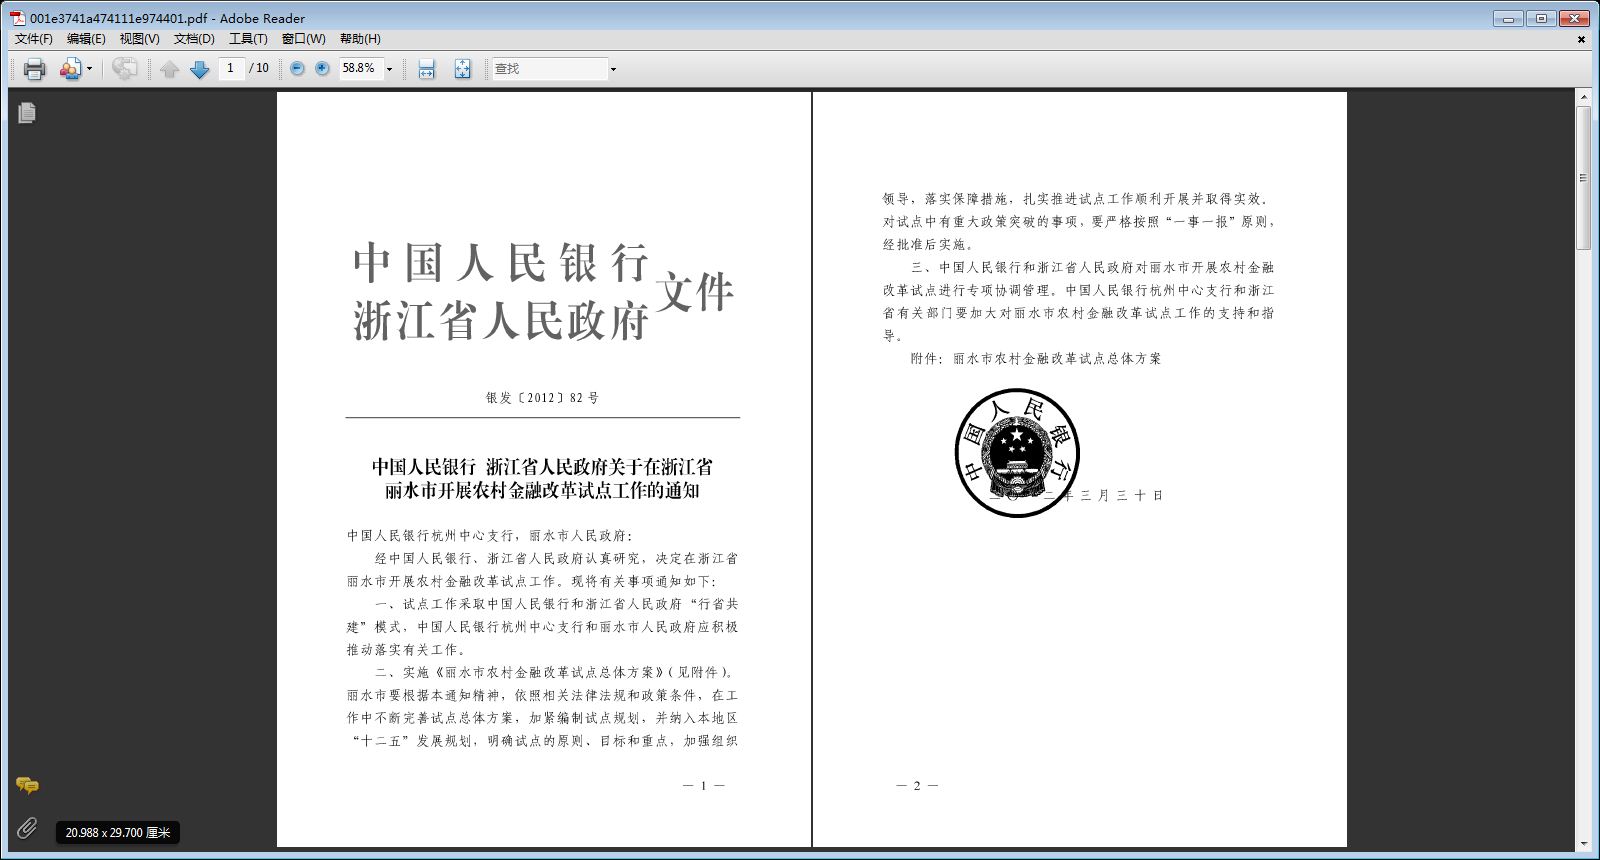Open the Pages panel icon in sidebar

pos(27,113)
